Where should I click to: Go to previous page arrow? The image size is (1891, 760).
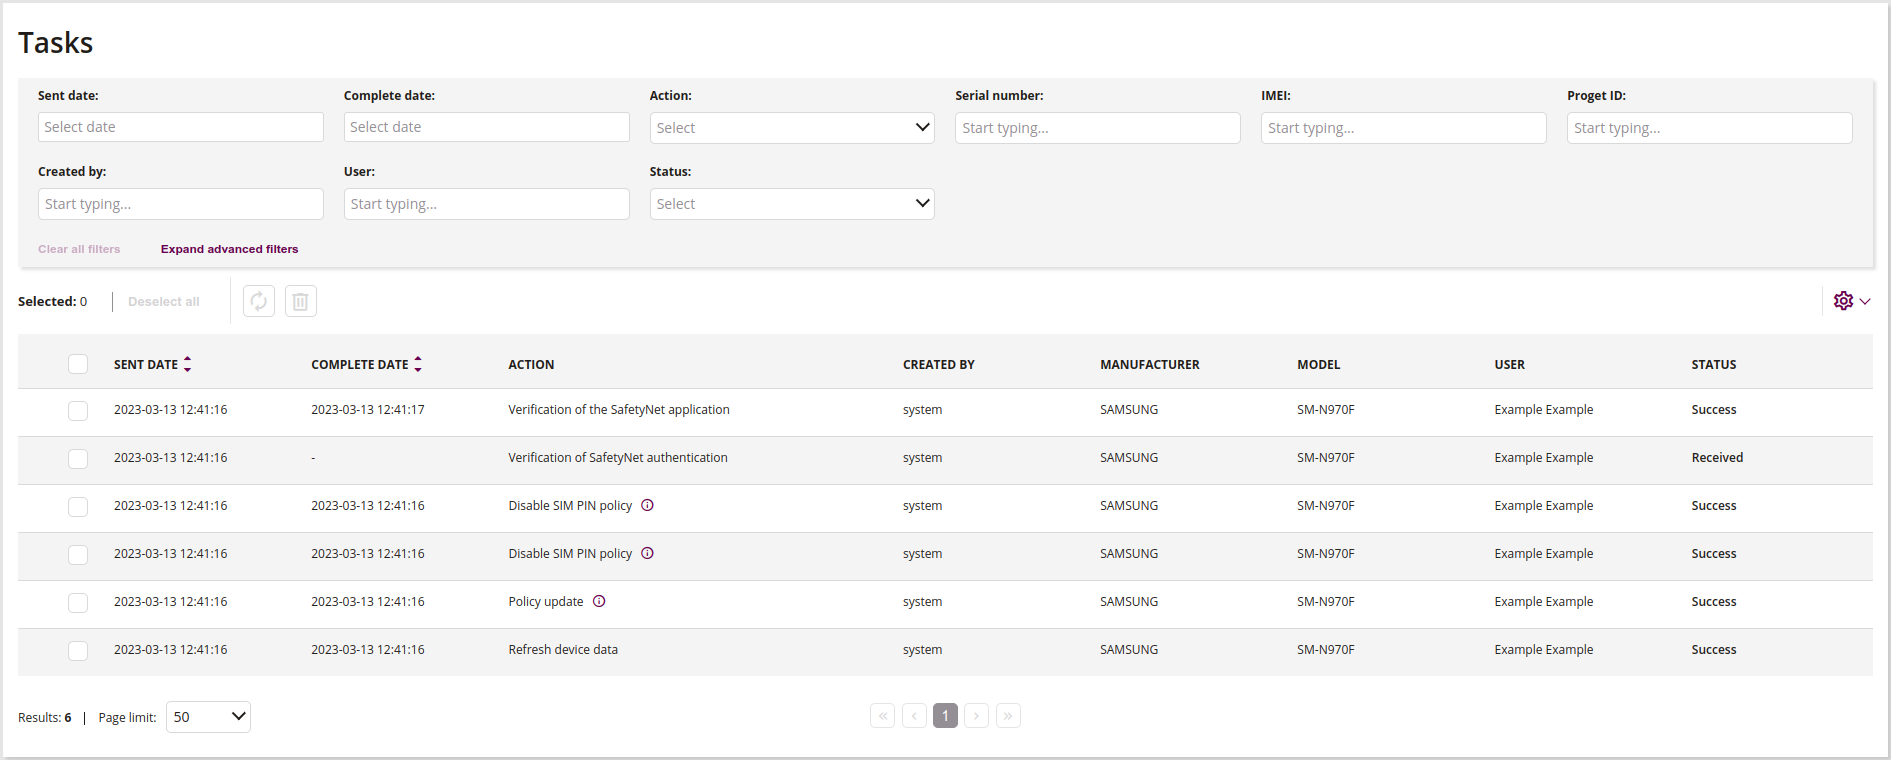point(914,716)
